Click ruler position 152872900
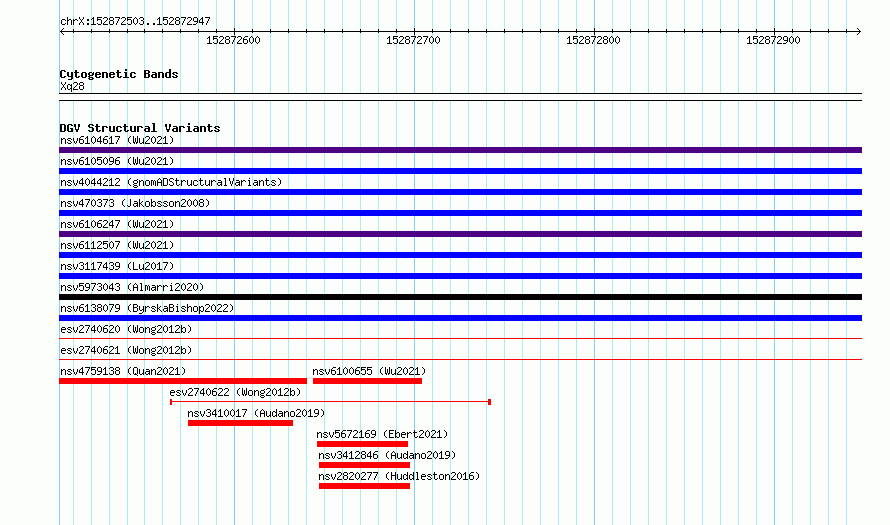This screenshot has height=525, width=890. [773, 40]
